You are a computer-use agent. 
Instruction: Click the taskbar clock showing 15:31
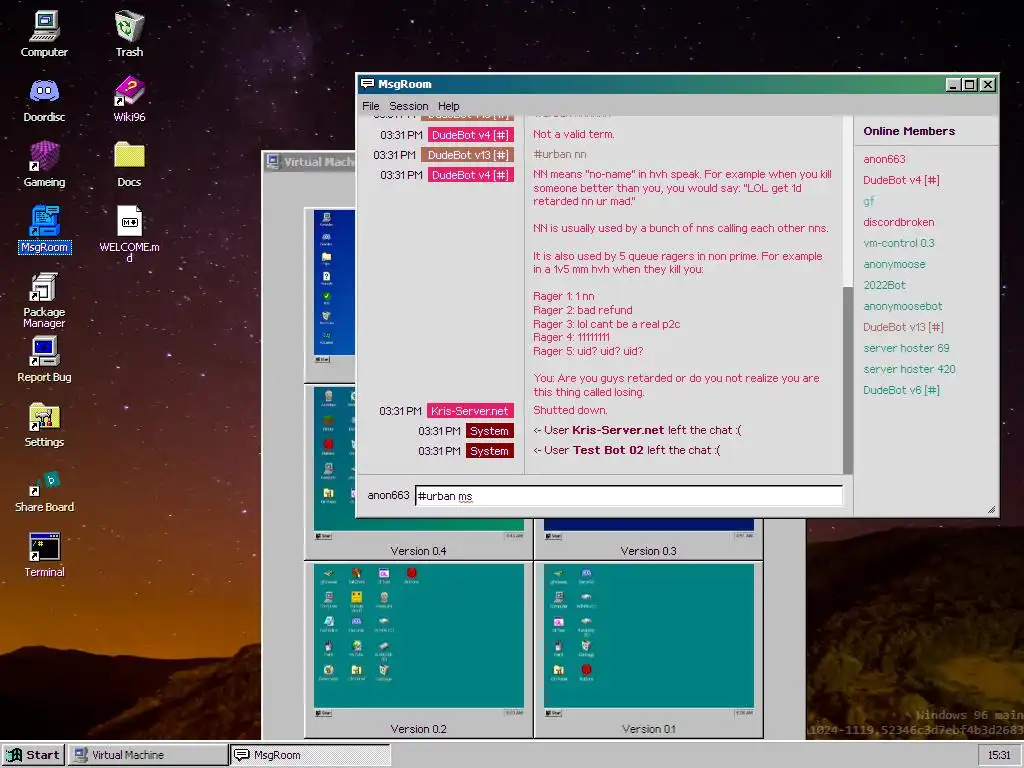click(999, 755)
